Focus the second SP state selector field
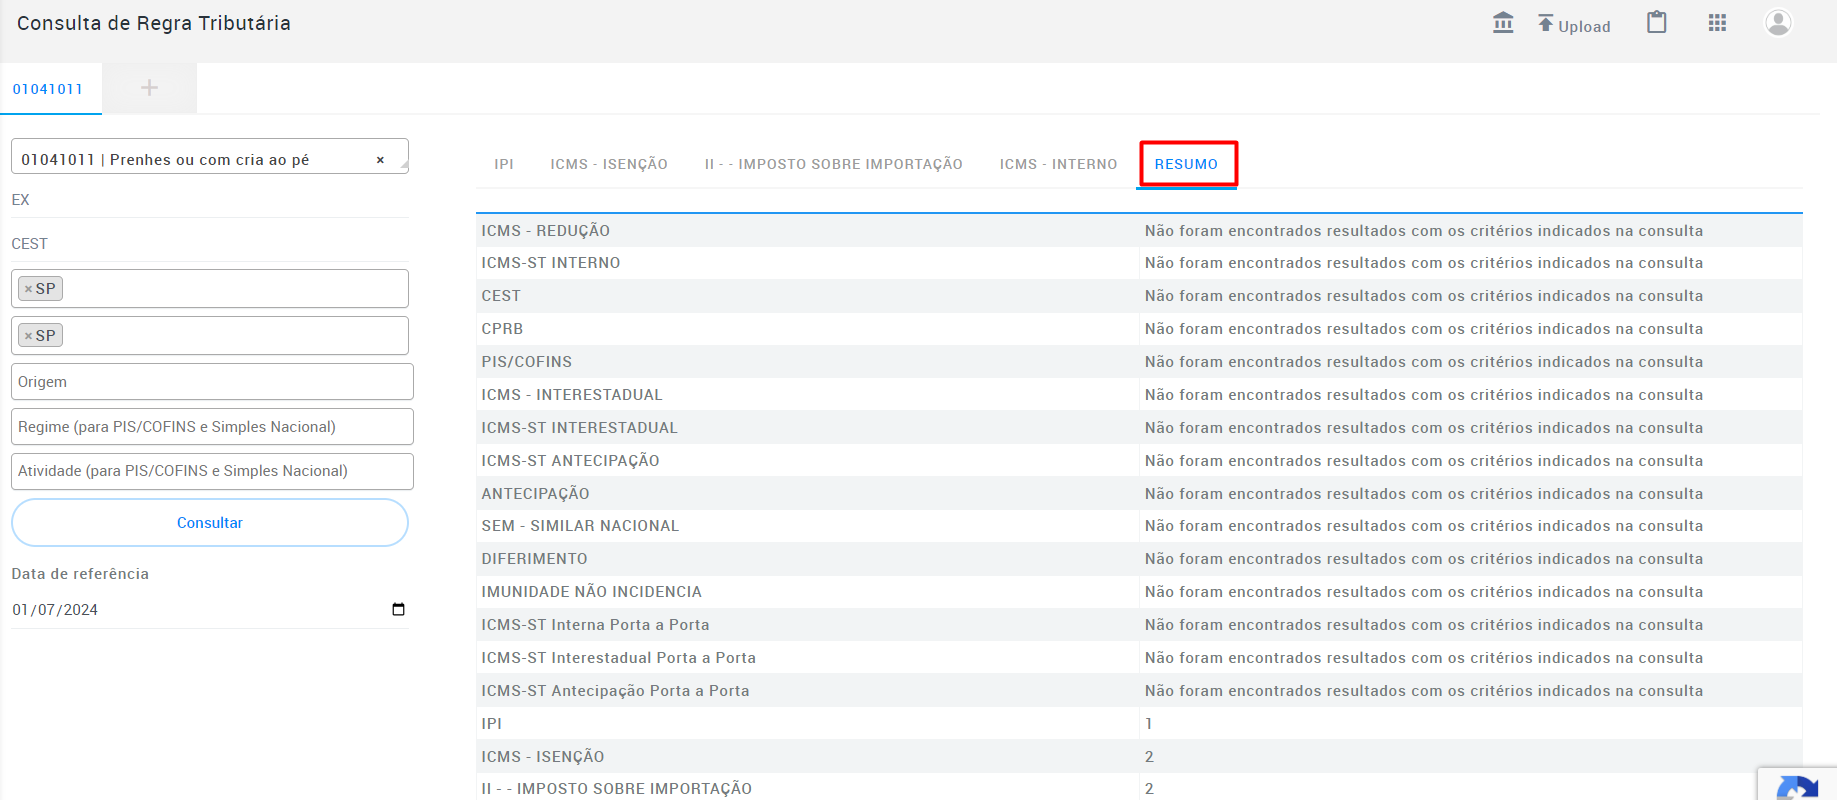Viewport: 1837px width, 800px height. (210, 336)
